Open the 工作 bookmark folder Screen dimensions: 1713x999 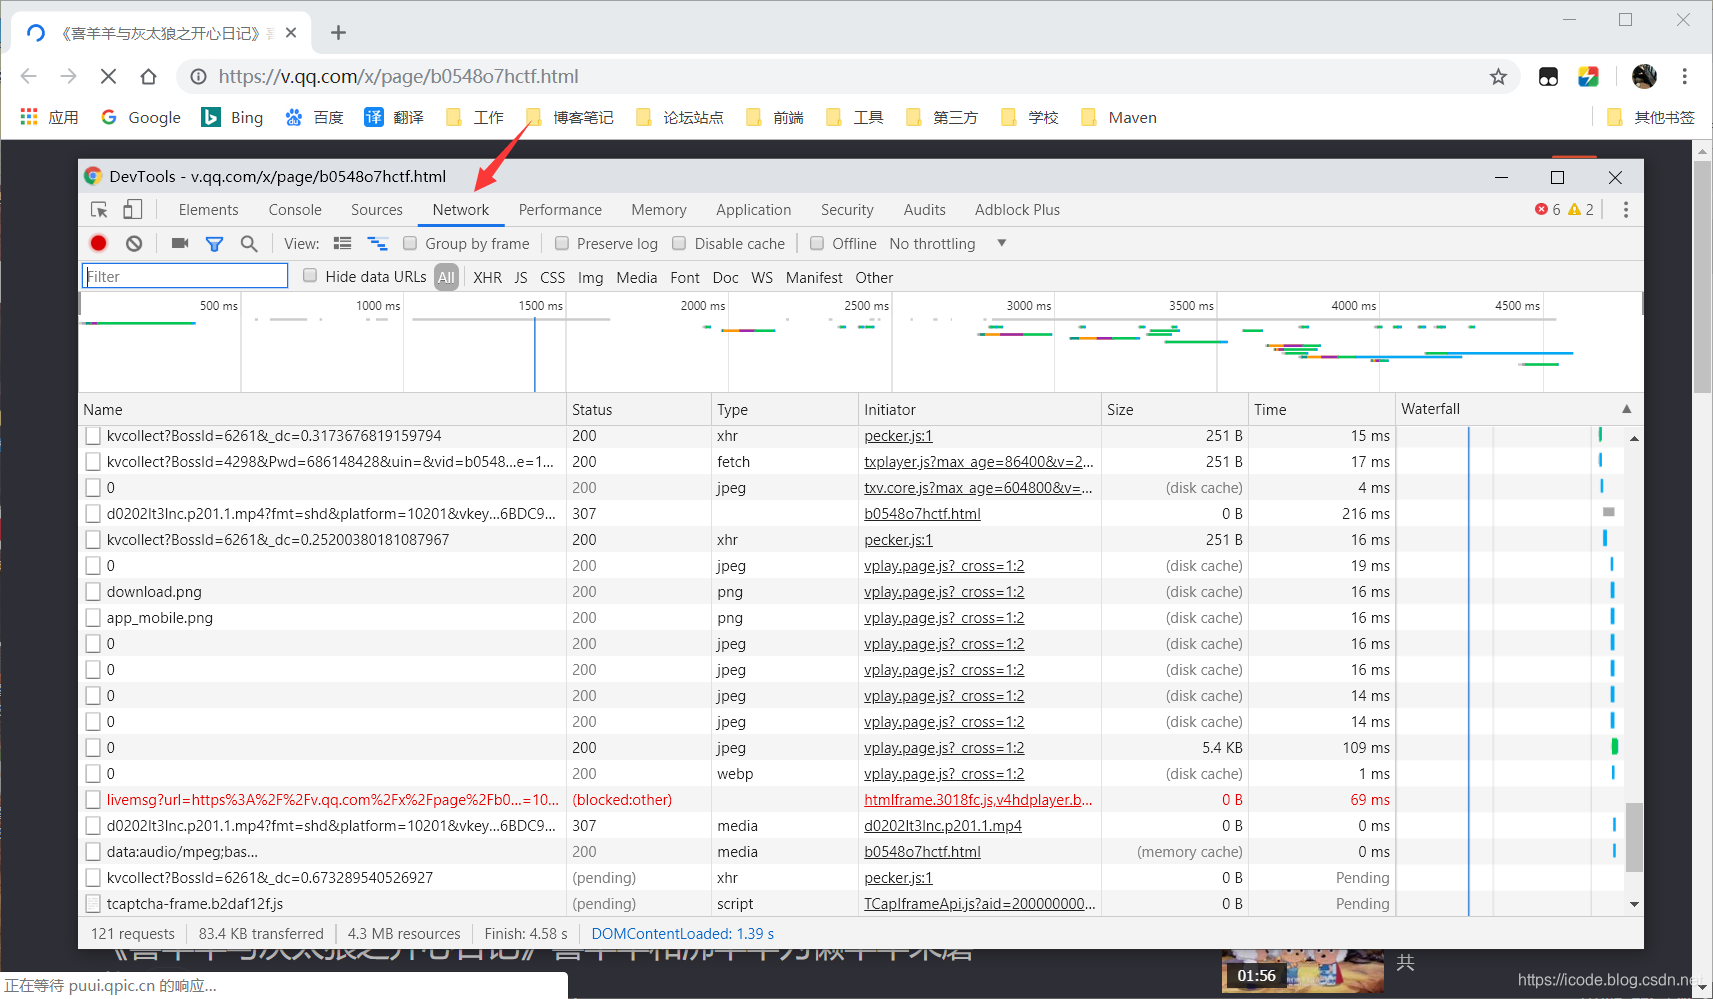tap(475, 117)
